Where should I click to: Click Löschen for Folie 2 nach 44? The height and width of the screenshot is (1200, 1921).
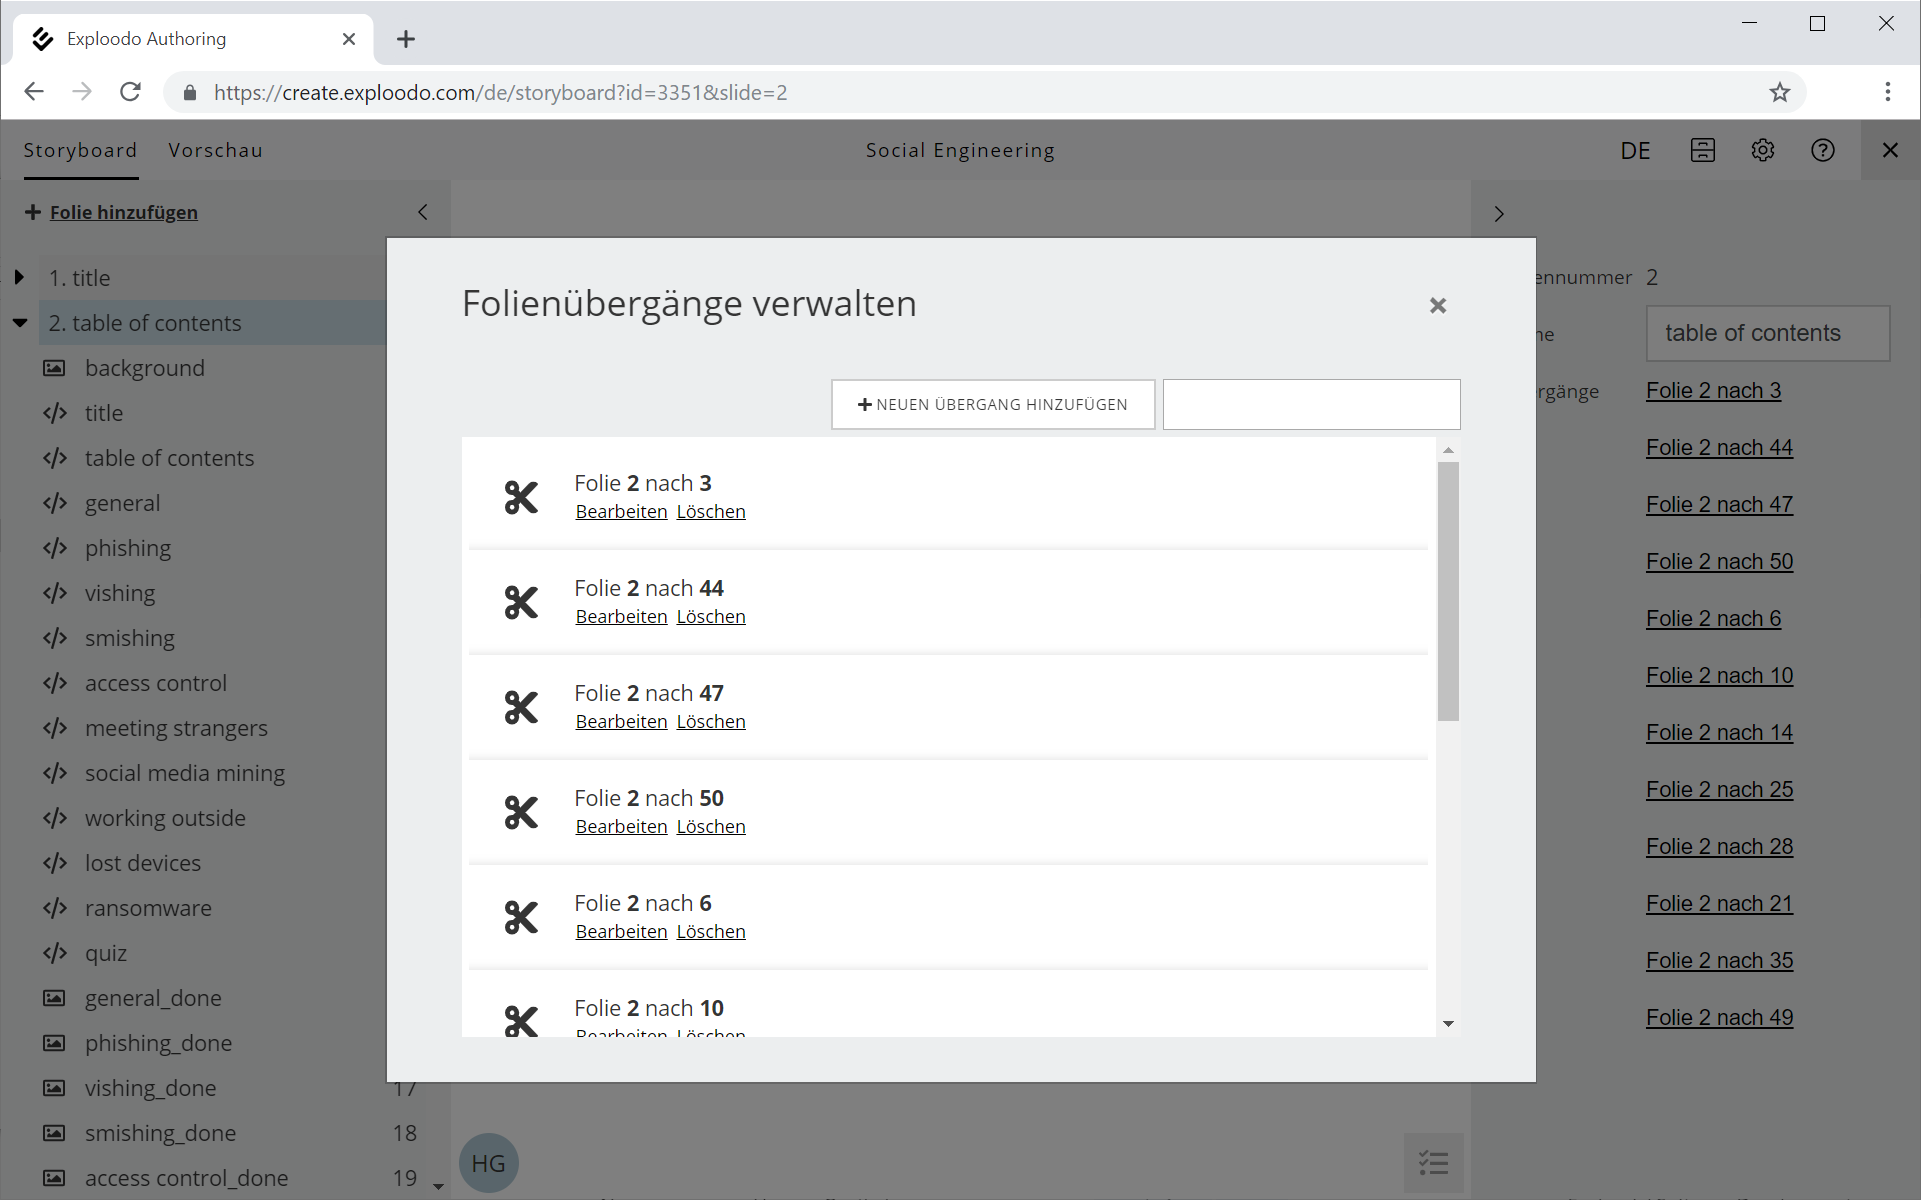pyautogui.click(x=710, y=616)
